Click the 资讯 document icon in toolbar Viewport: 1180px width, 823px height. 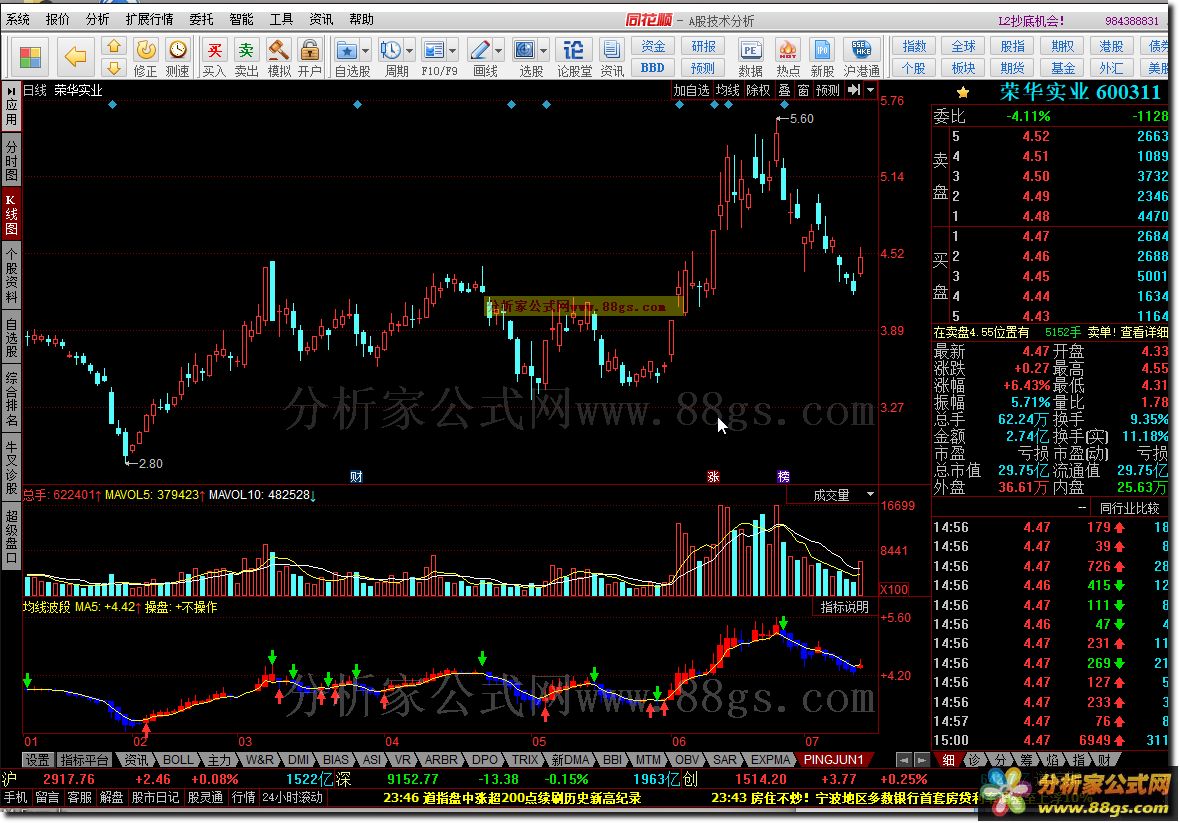(x=612, y=50)
